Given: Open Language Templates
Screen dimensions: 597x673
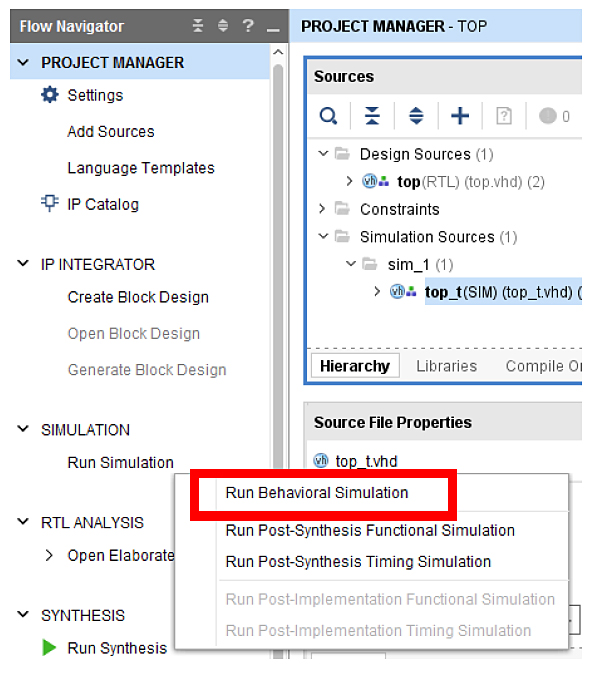Looking at the screenshot, I should (141, 168).
